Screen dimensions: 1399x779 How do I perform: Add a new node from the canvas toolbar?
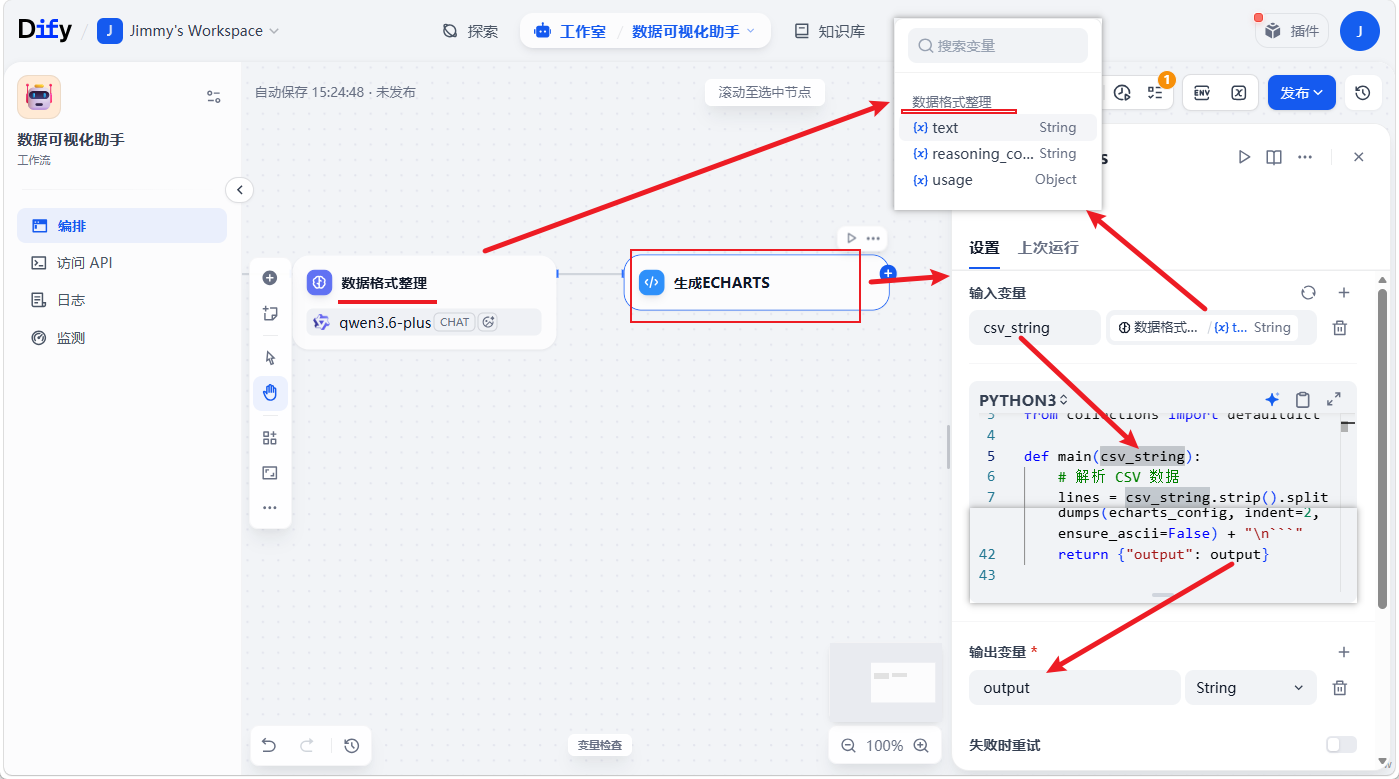270,278
